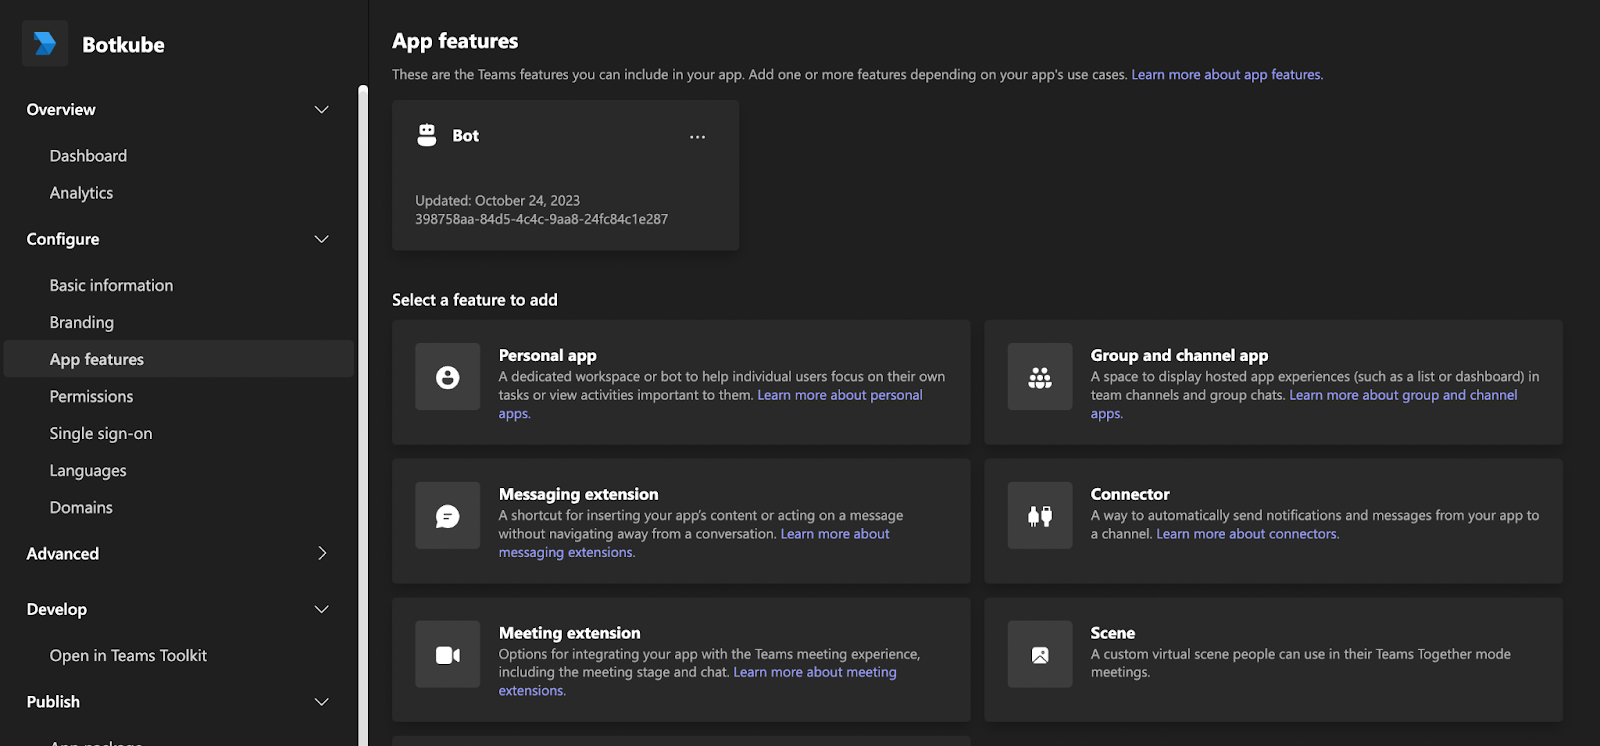The width and height of the screenshot is (1600, 746).
Task: Expand the Advanced section chevron
Action: 322,553
